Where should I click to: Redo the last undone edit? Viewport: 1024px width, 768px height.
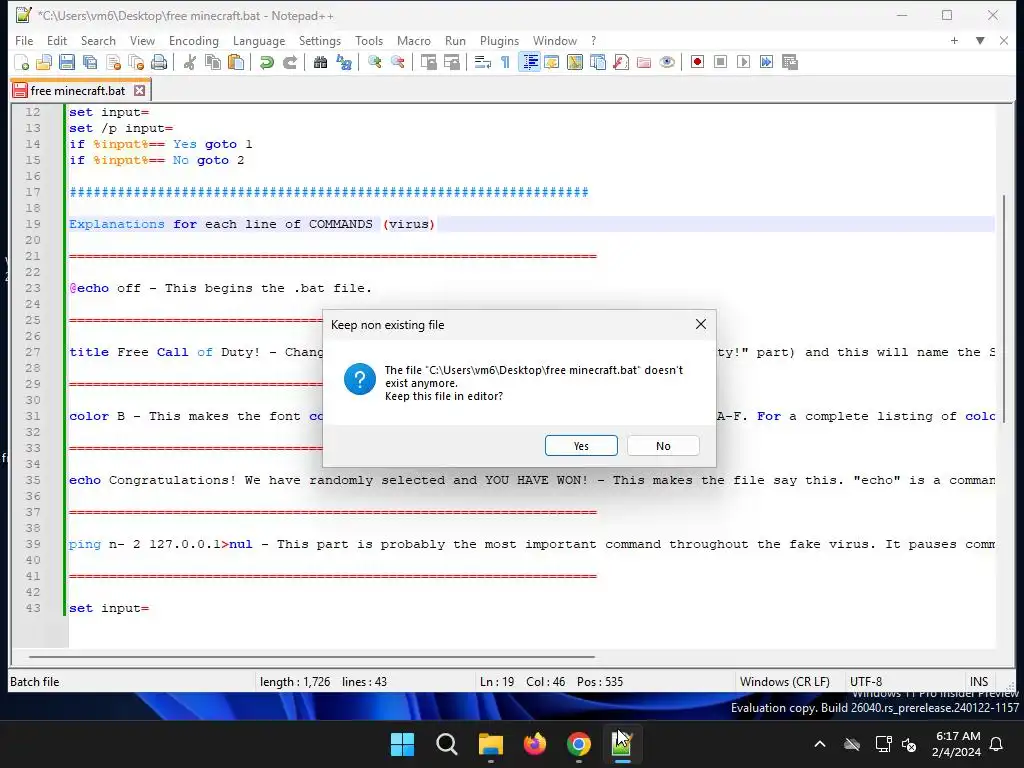(290, 62)
